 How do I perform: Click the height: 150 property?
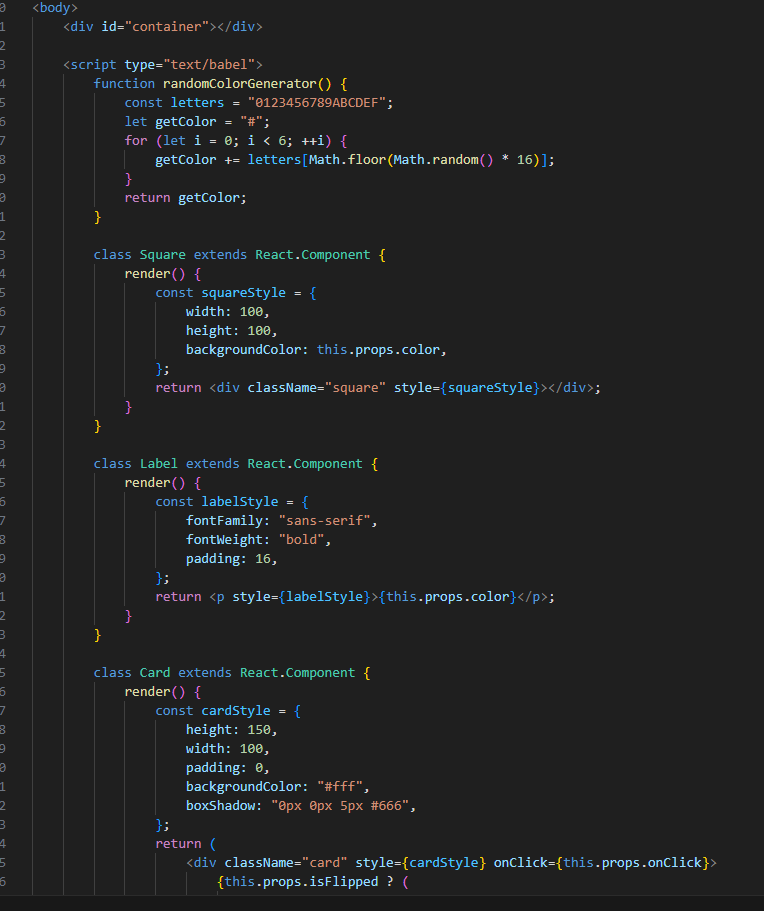(x=228, y=730)
